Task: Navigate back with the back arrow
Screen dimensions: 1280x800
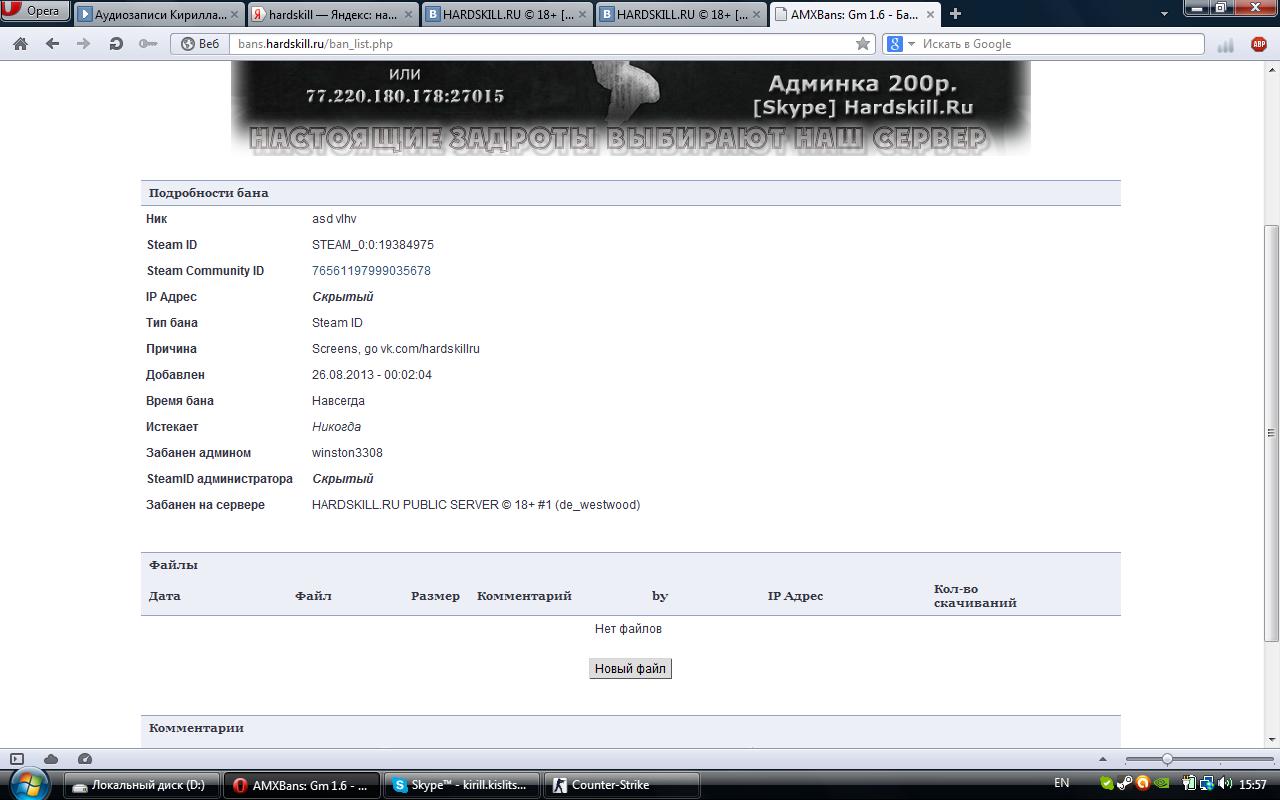Action: click(52, 44)
